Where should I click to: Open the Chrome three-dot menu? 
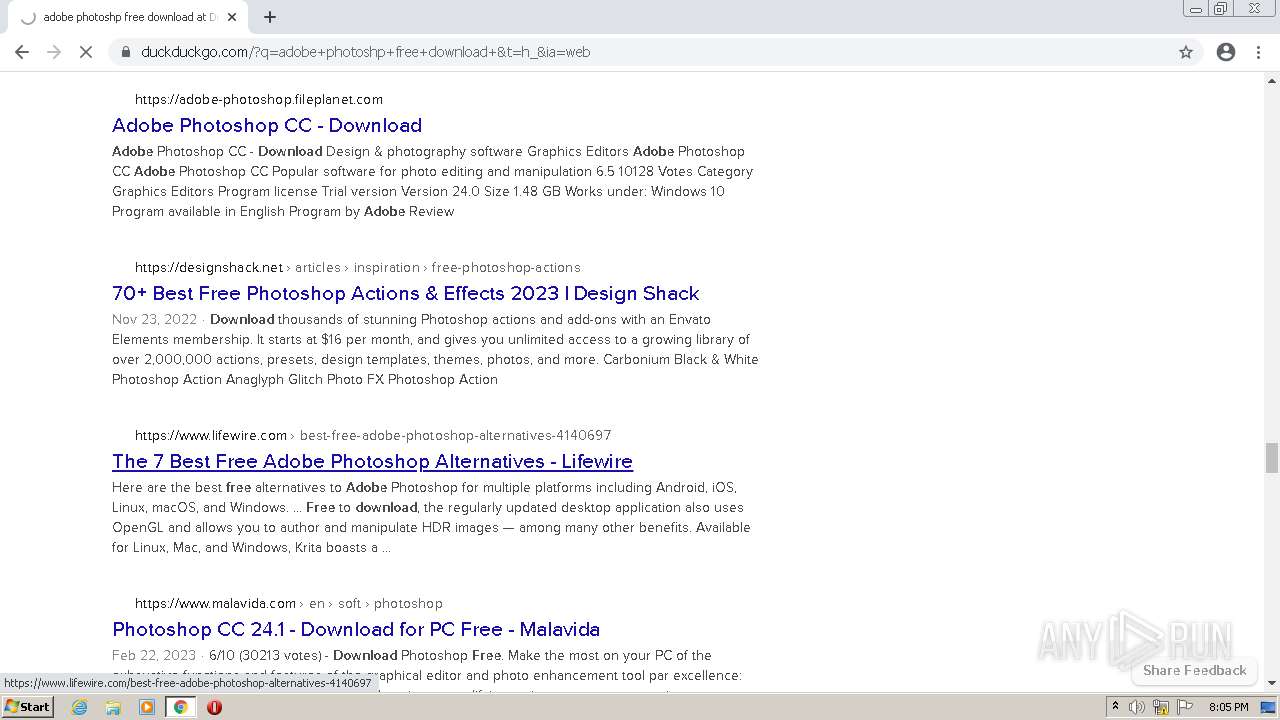click(x=1259, y=52)
